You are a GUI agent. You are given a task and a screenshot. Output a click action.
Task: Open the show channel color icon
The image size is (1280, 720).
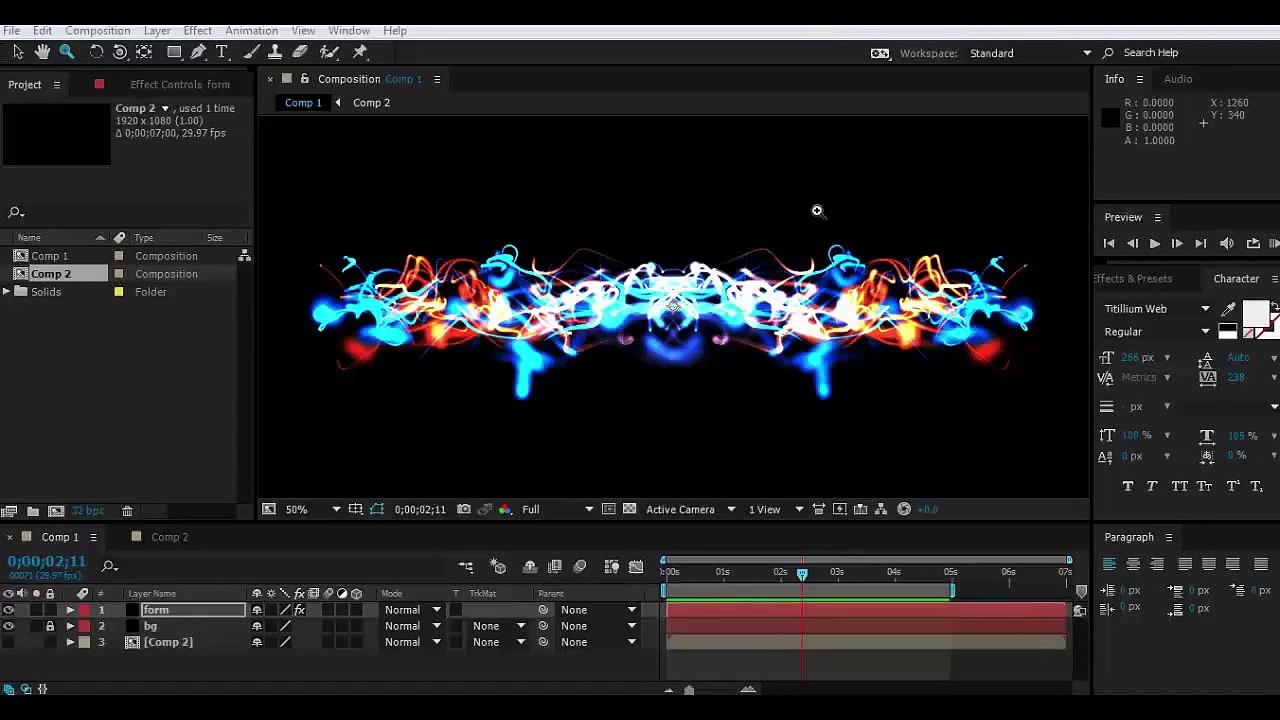point(505,509)
